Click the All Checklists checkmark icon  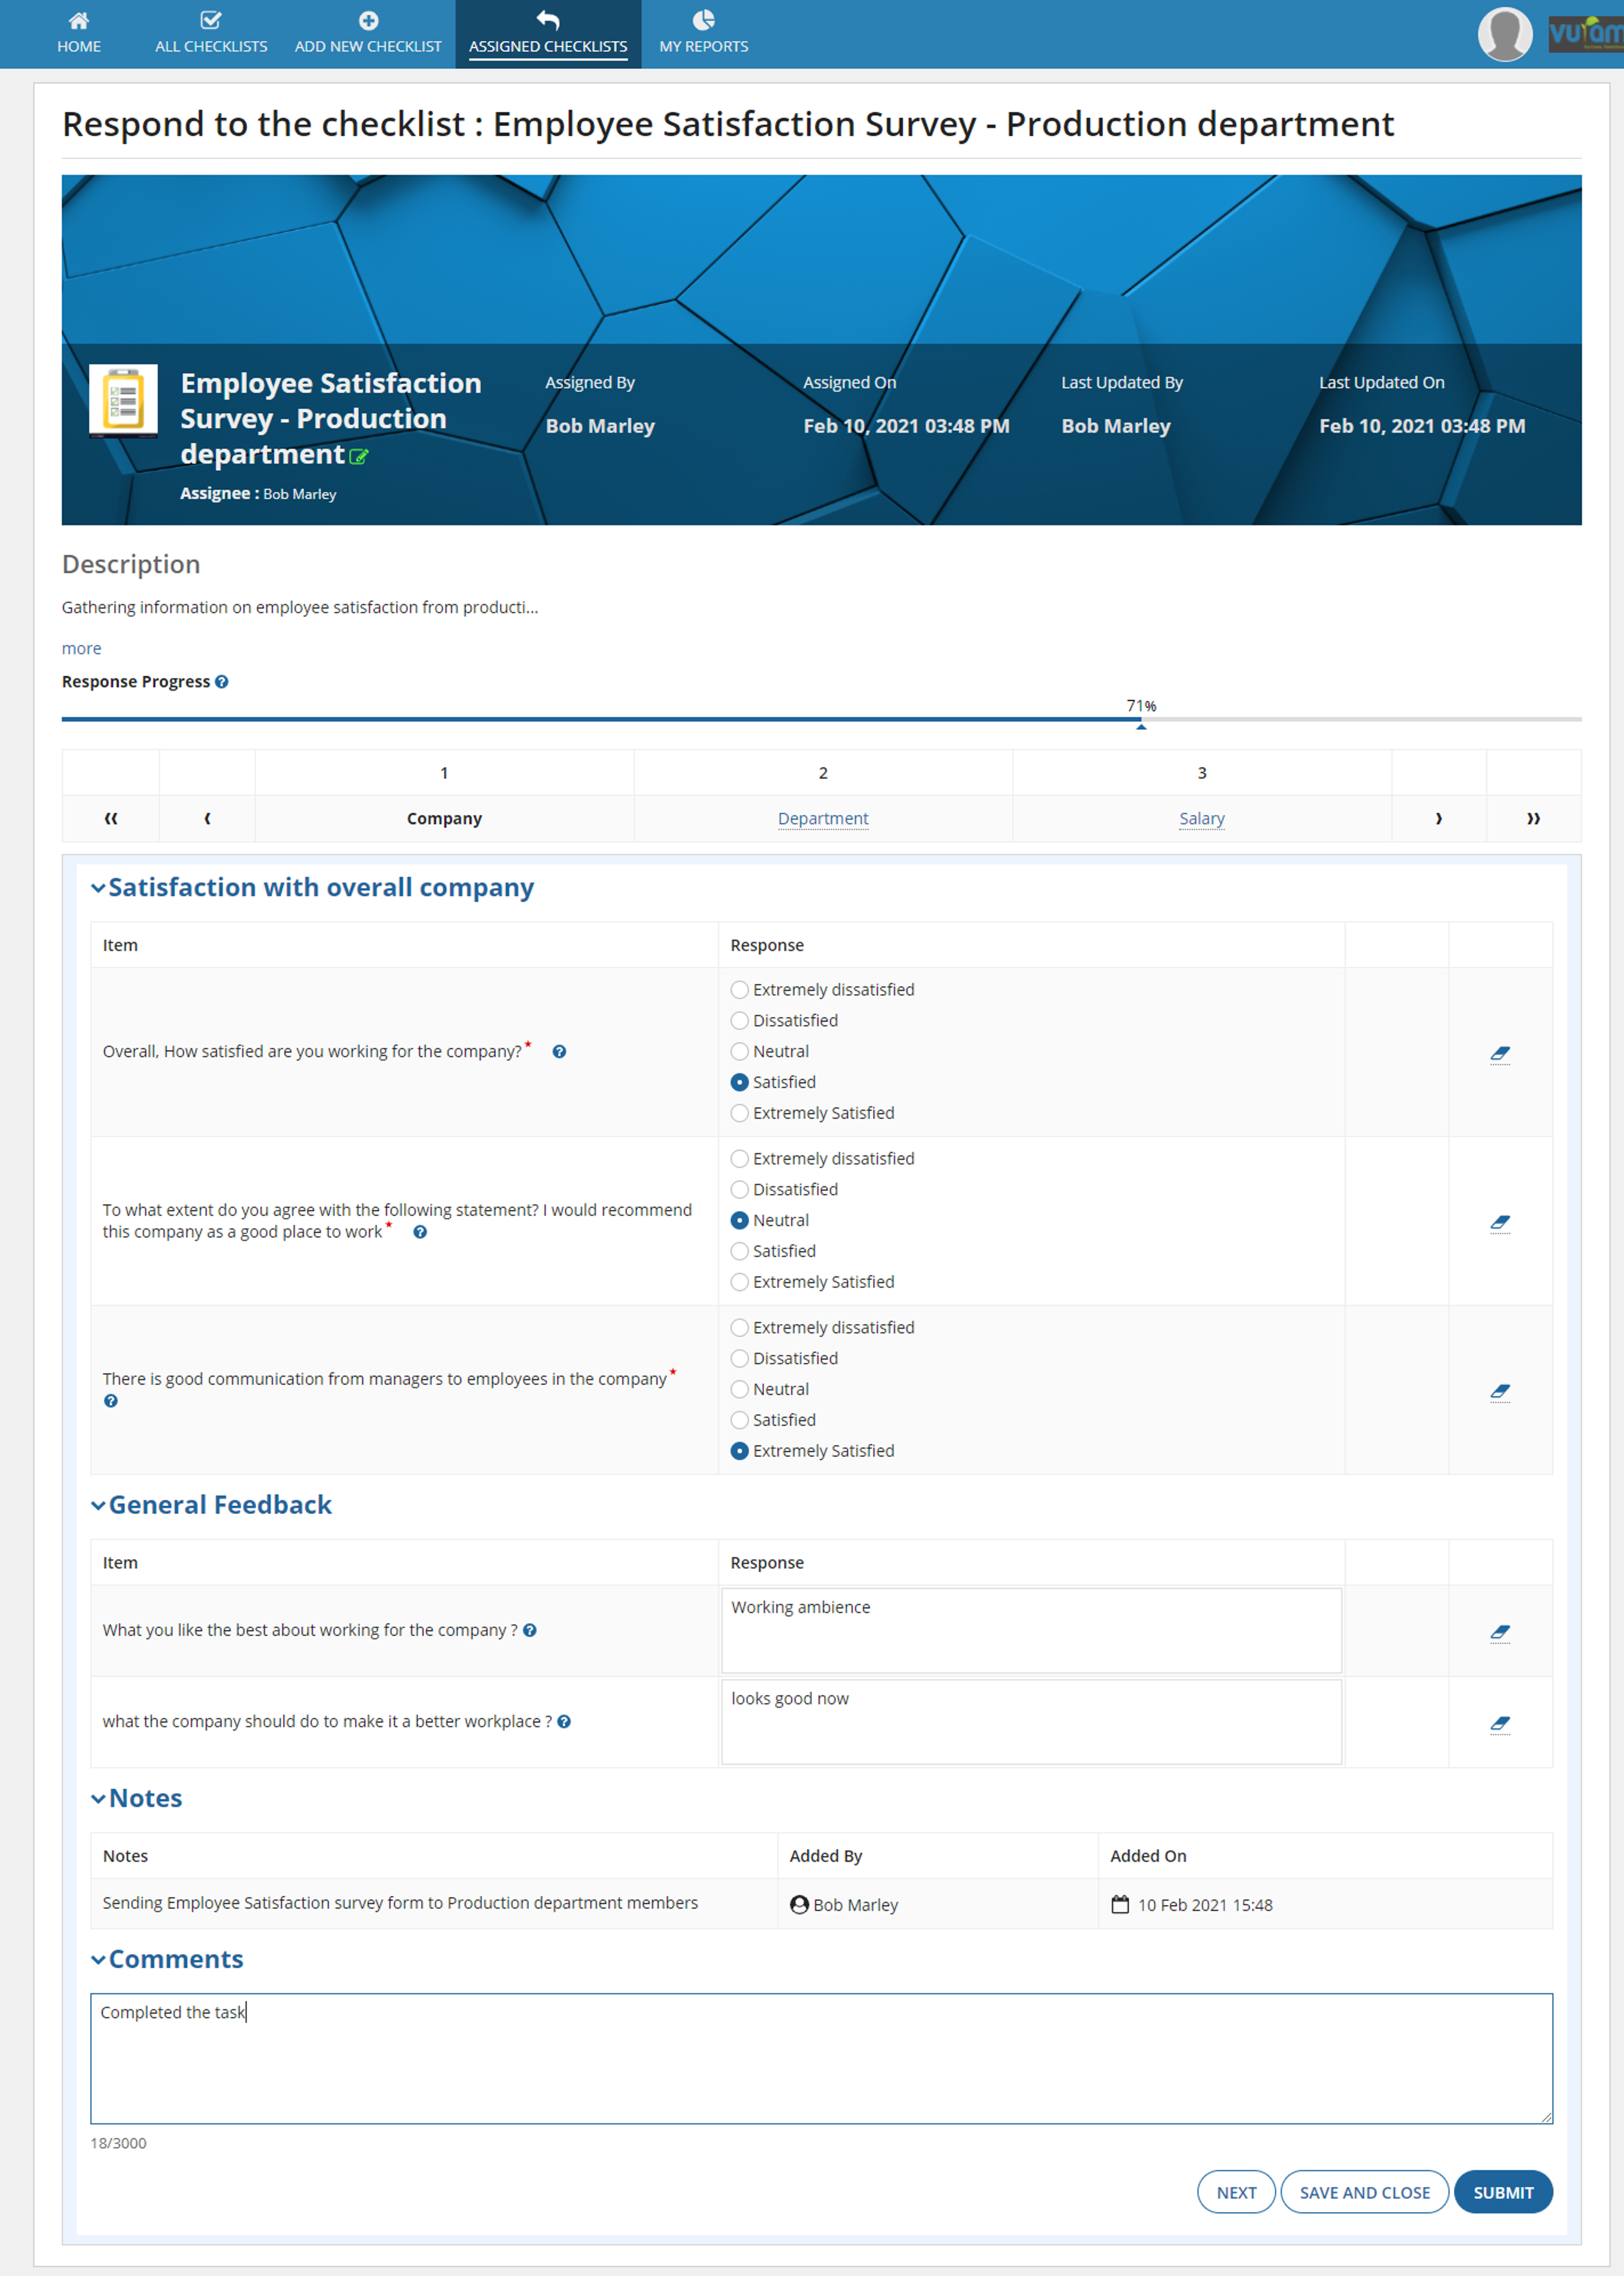211,20
